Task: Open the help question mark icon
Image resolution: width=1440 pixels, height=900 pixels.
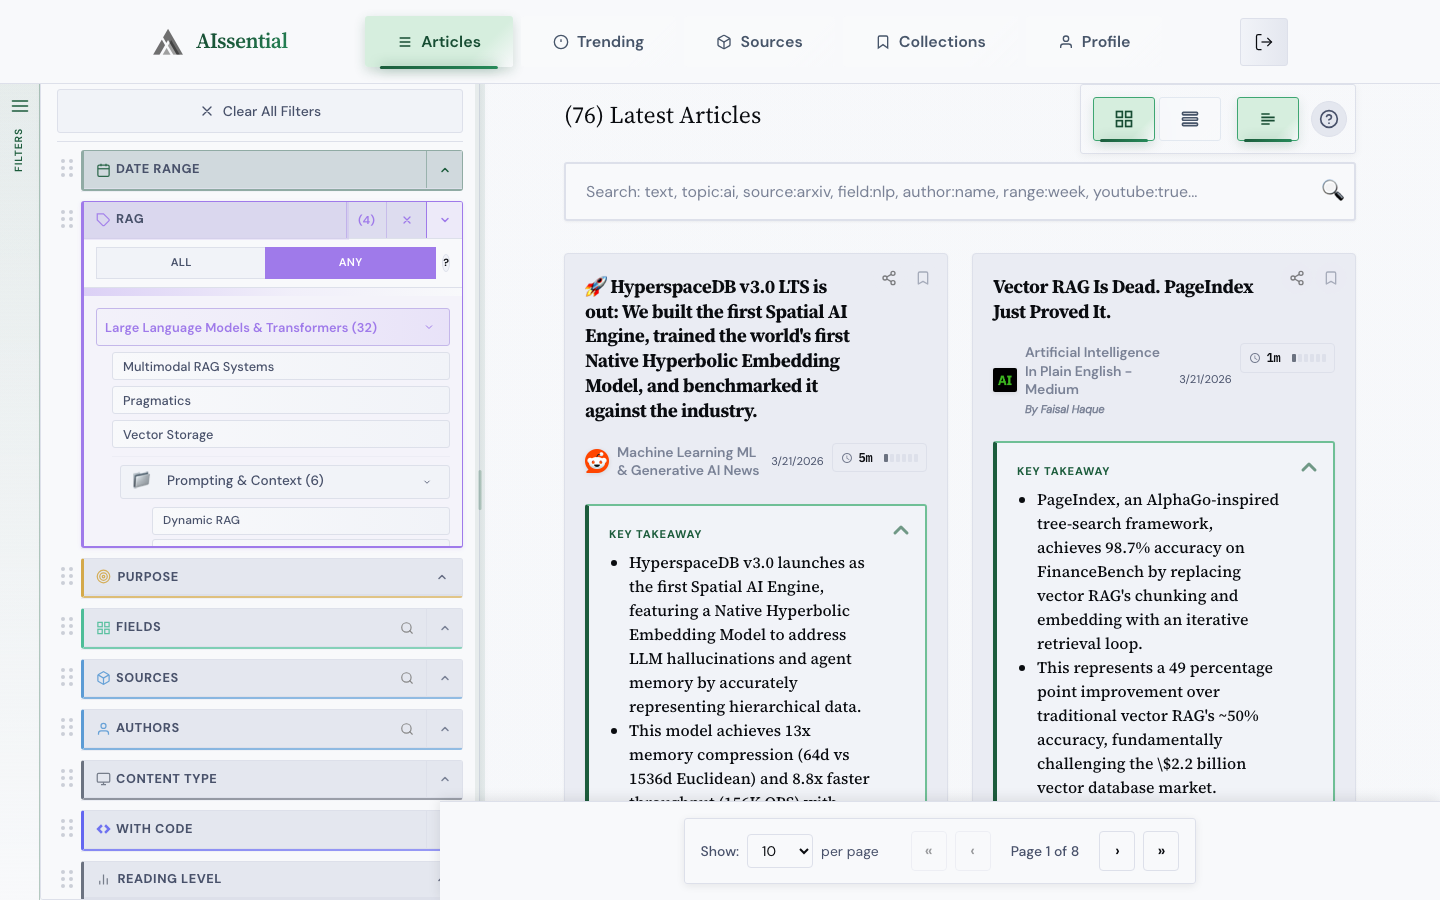Action: [x=1329, y=119]
